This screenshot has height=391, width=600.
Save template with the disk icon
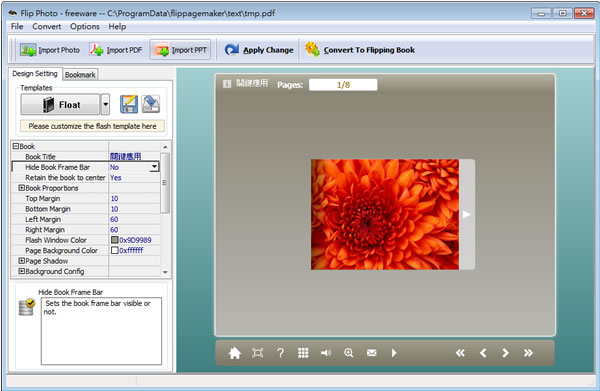(x=129, y=104)
